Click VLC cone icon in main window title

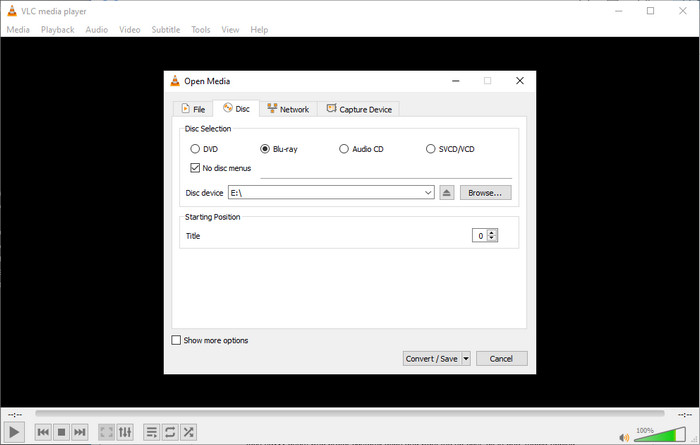(x=12, y=11)
